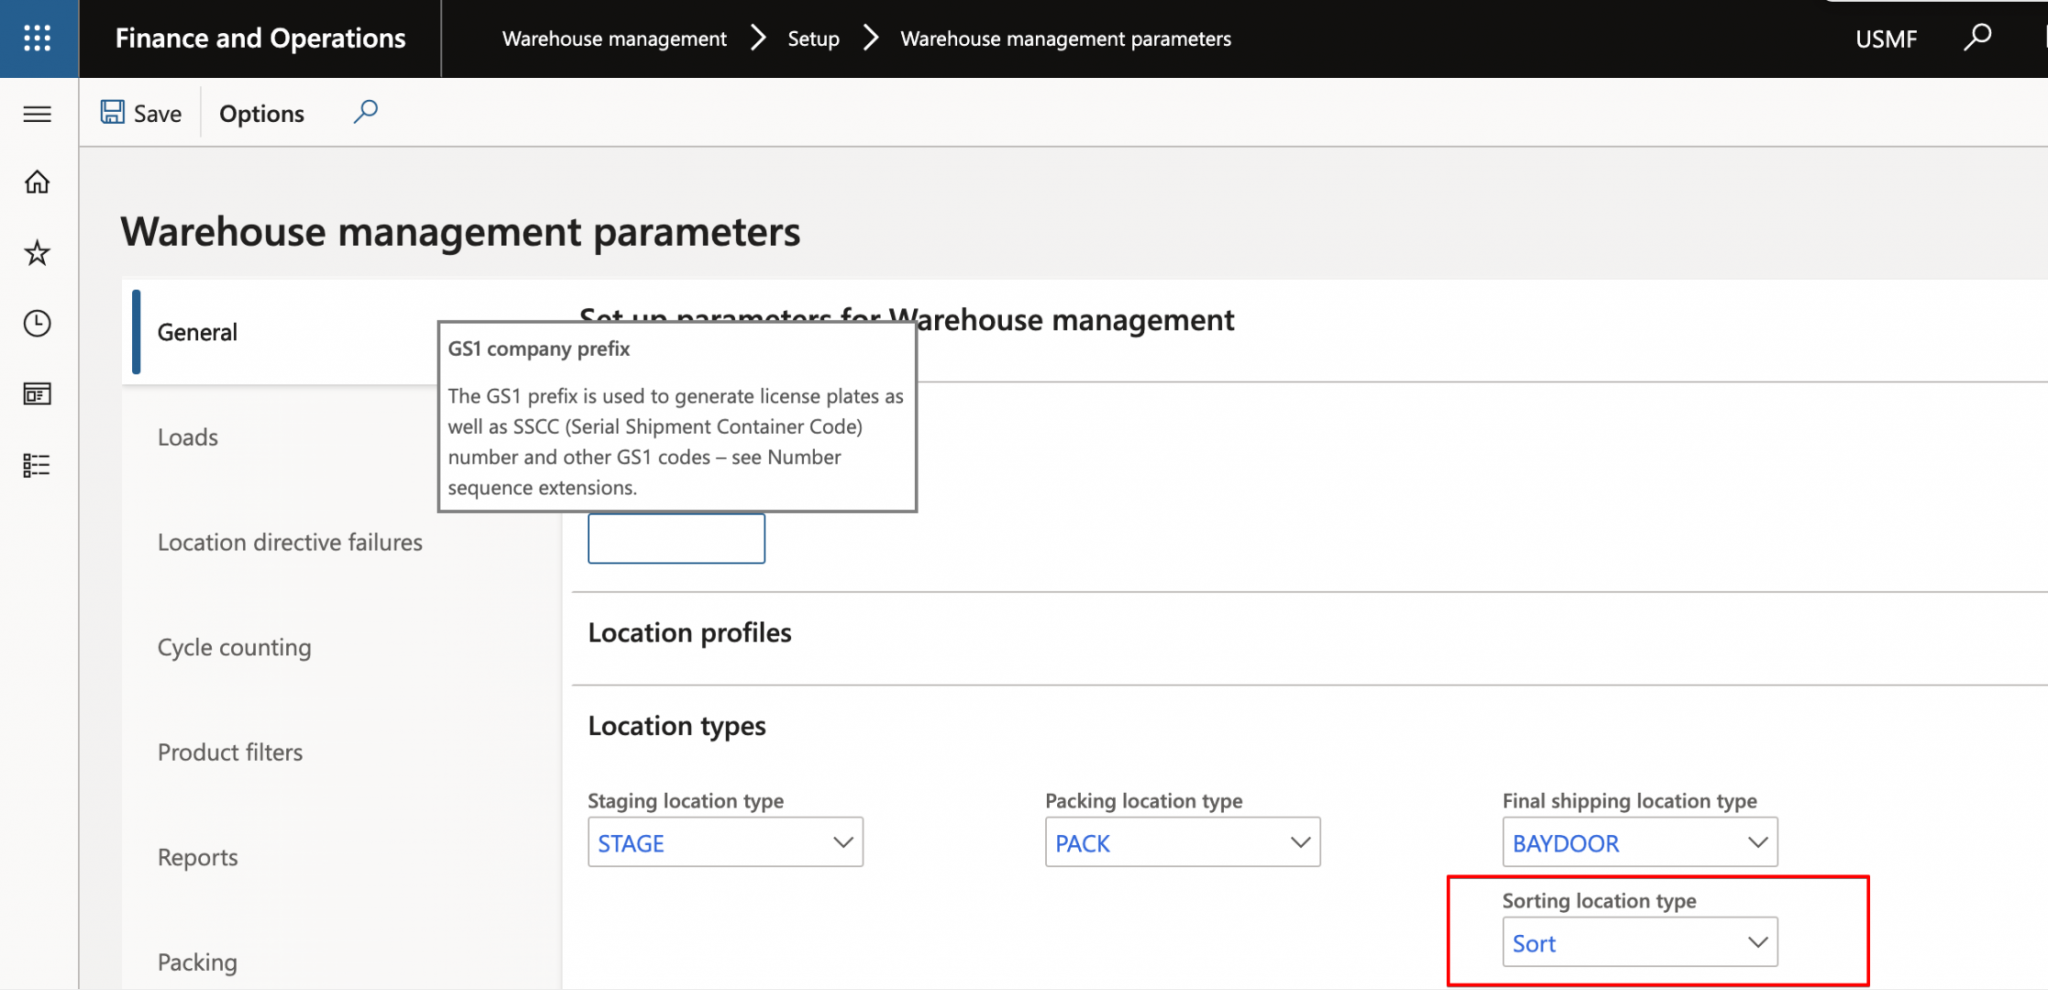
Task: Open Workspaces from the sidebar icon
Action: (37, 393)
